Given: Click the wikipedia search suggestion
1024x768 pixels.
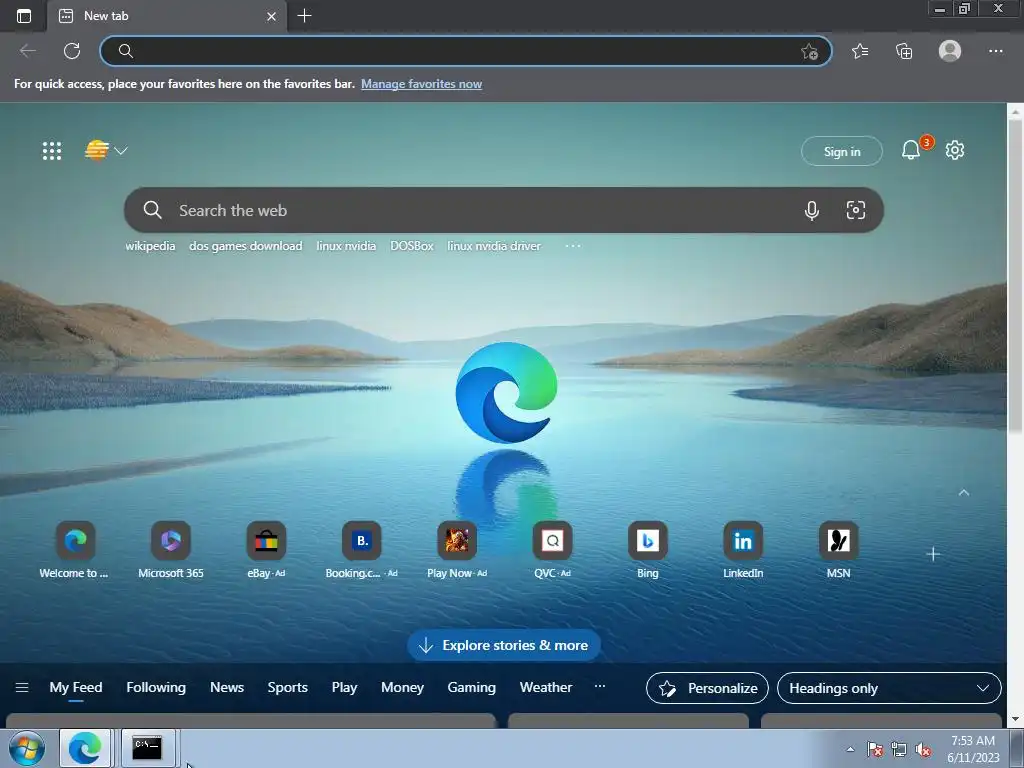Looking at the screenshot, I should pyautogui.click(x=150, y=246).
